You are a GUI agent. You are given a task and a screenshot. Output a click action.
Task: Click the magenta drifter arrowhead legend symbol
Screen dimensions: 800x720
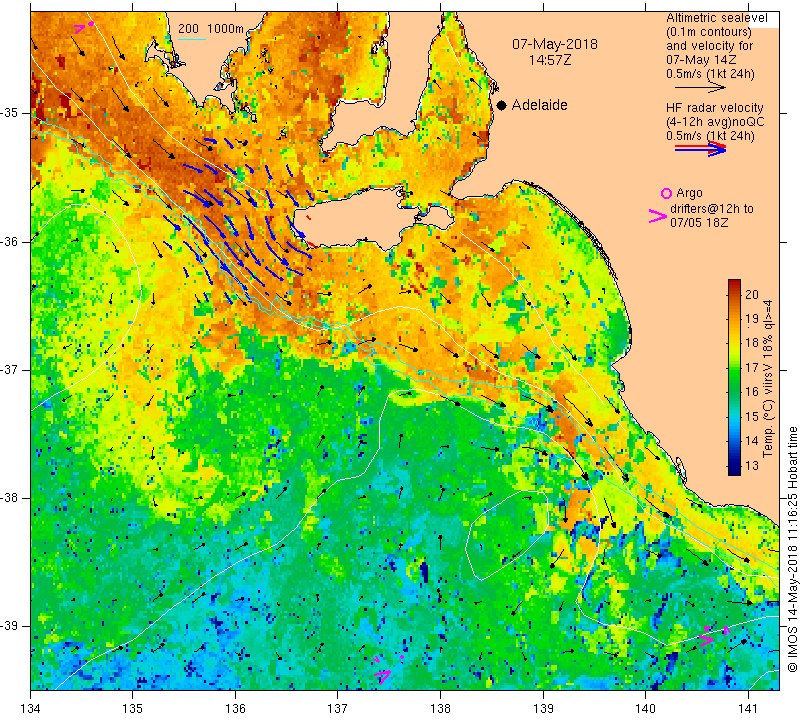[657, 216]
